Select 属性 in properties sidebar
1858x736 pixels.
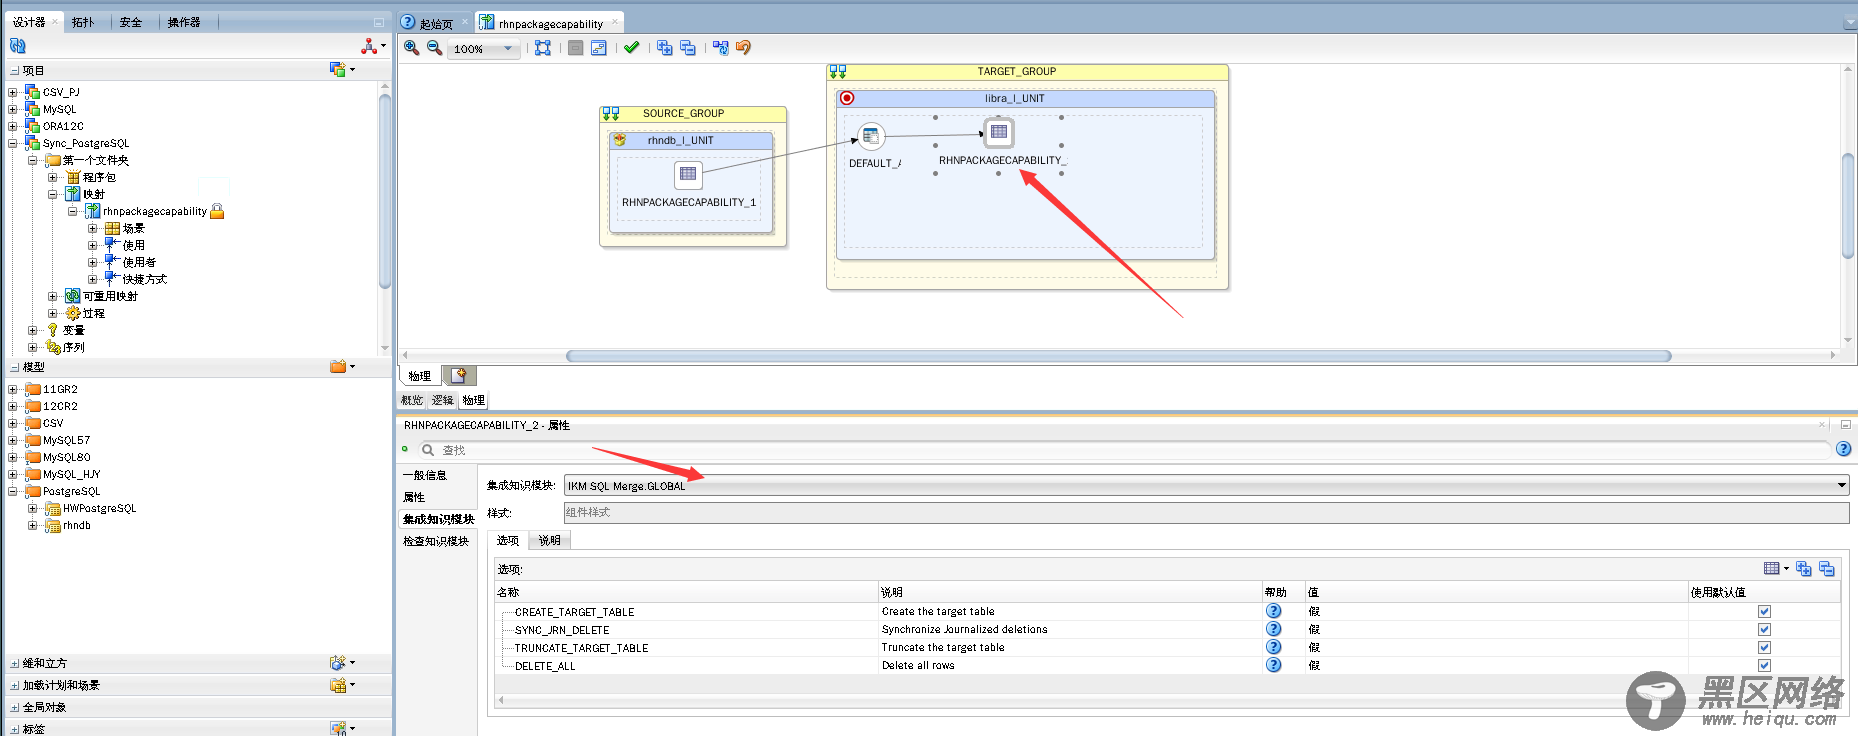click(414, 497)
